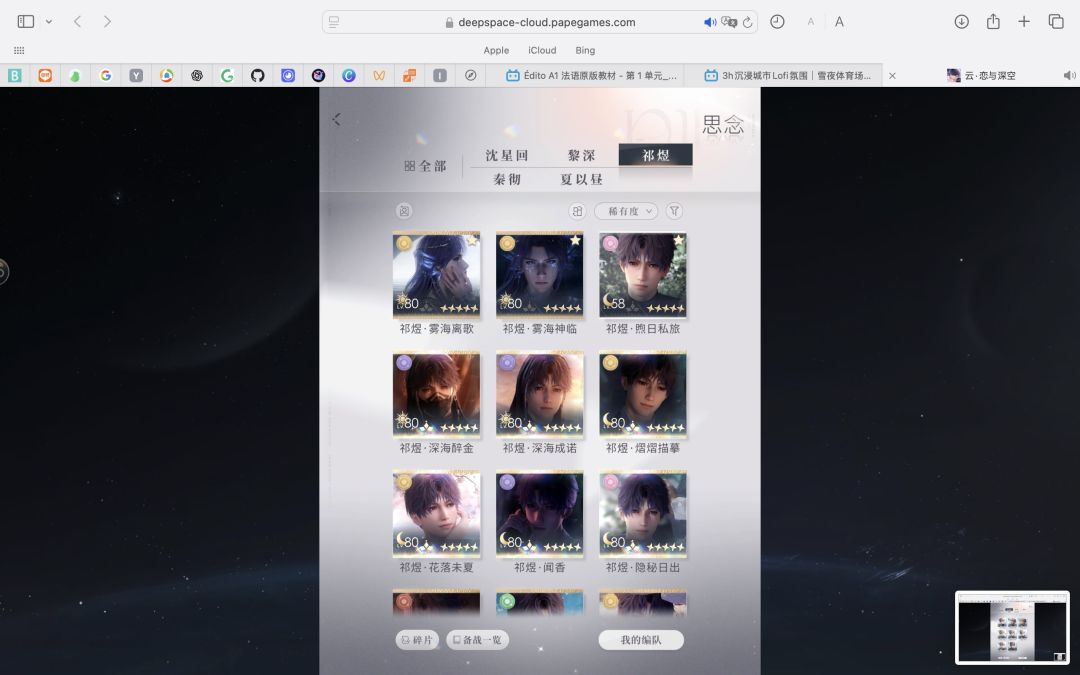Click the Share icon in toolbar
The image size is (1080, 675).
tap(993, 21)
